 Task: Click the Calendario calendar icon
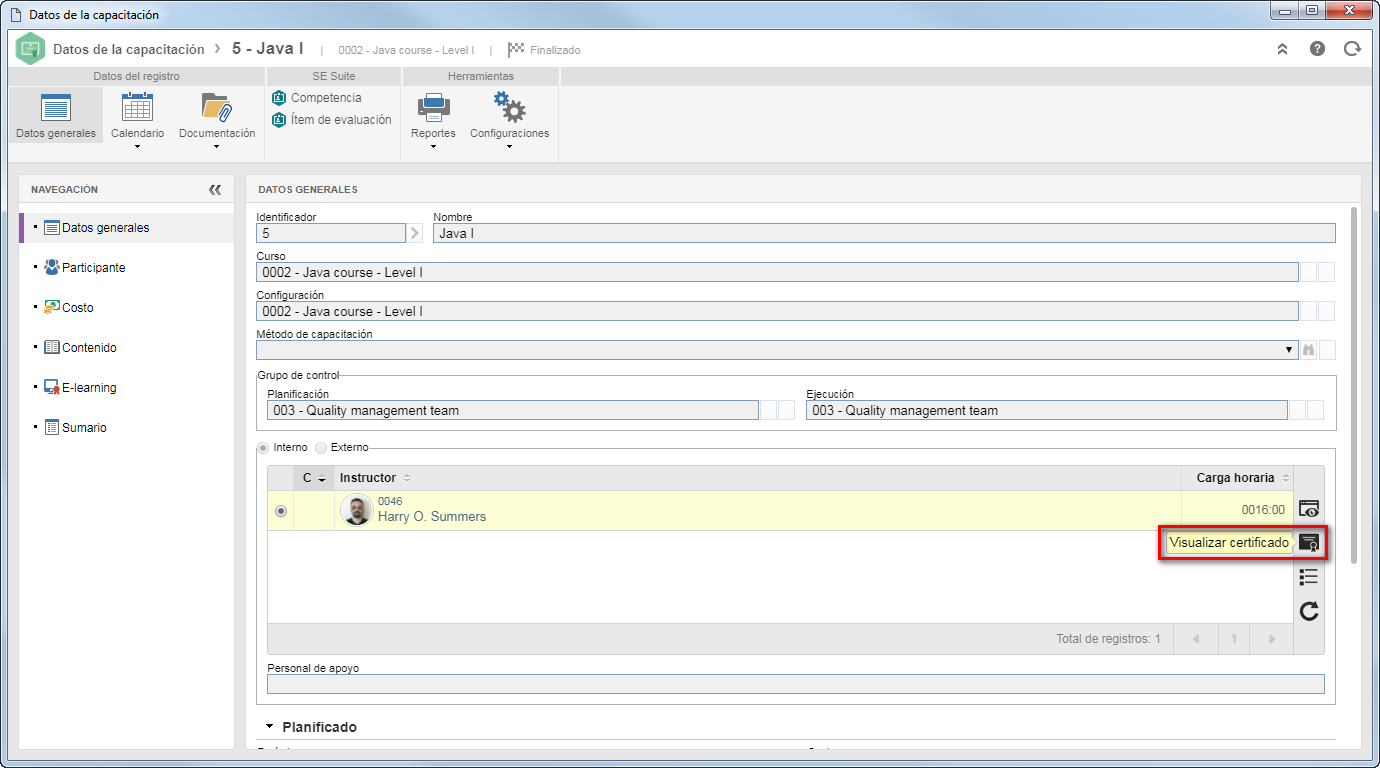tap(137, 107)
